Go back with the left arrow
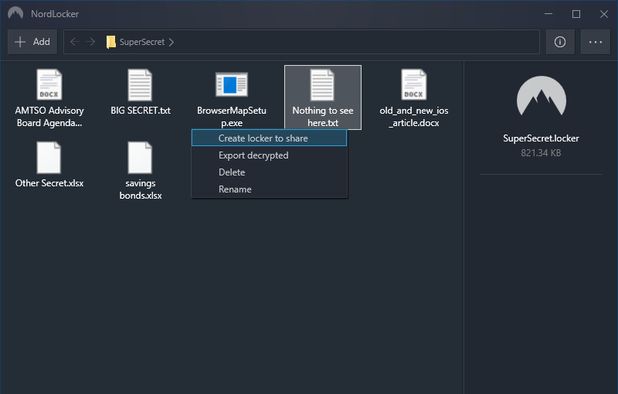This screenshot has width=618, height=394. [x=74, y=42]
